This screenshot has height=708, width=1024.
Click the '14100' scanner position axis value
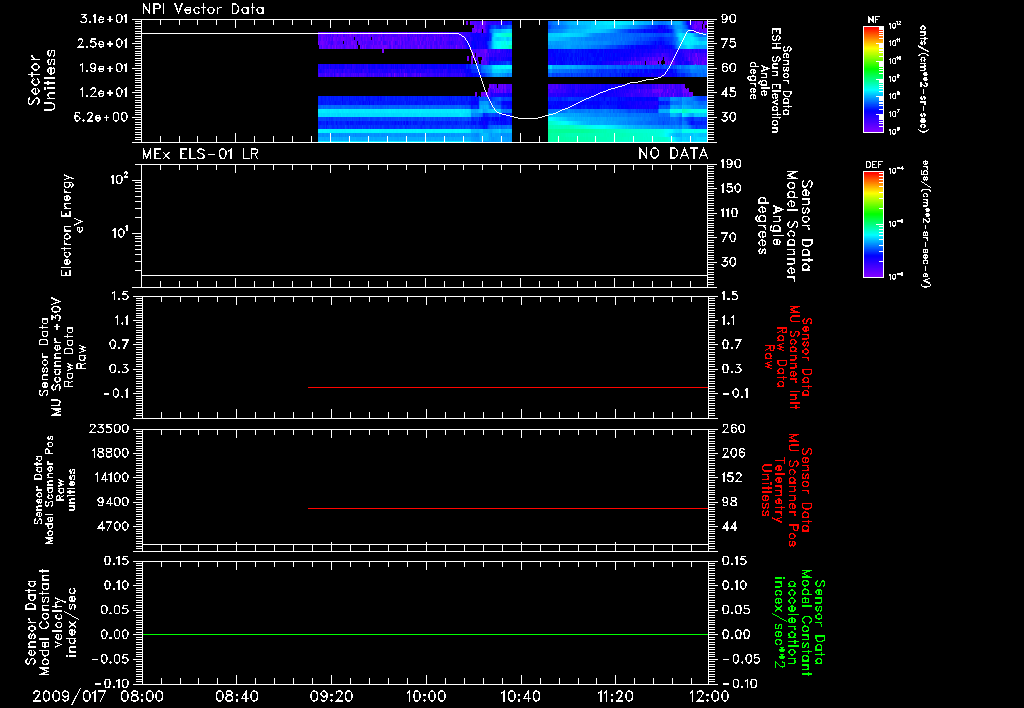(108, 477)
